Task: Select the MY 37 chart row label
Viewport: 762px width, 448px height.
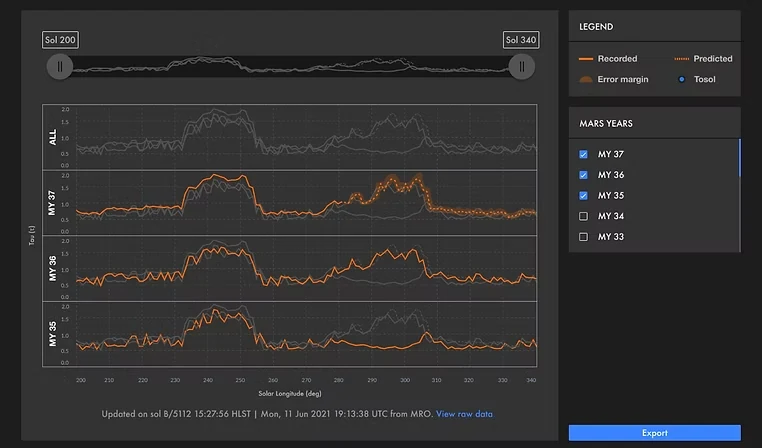Action: pyautogui.click(x=52, y=203)
